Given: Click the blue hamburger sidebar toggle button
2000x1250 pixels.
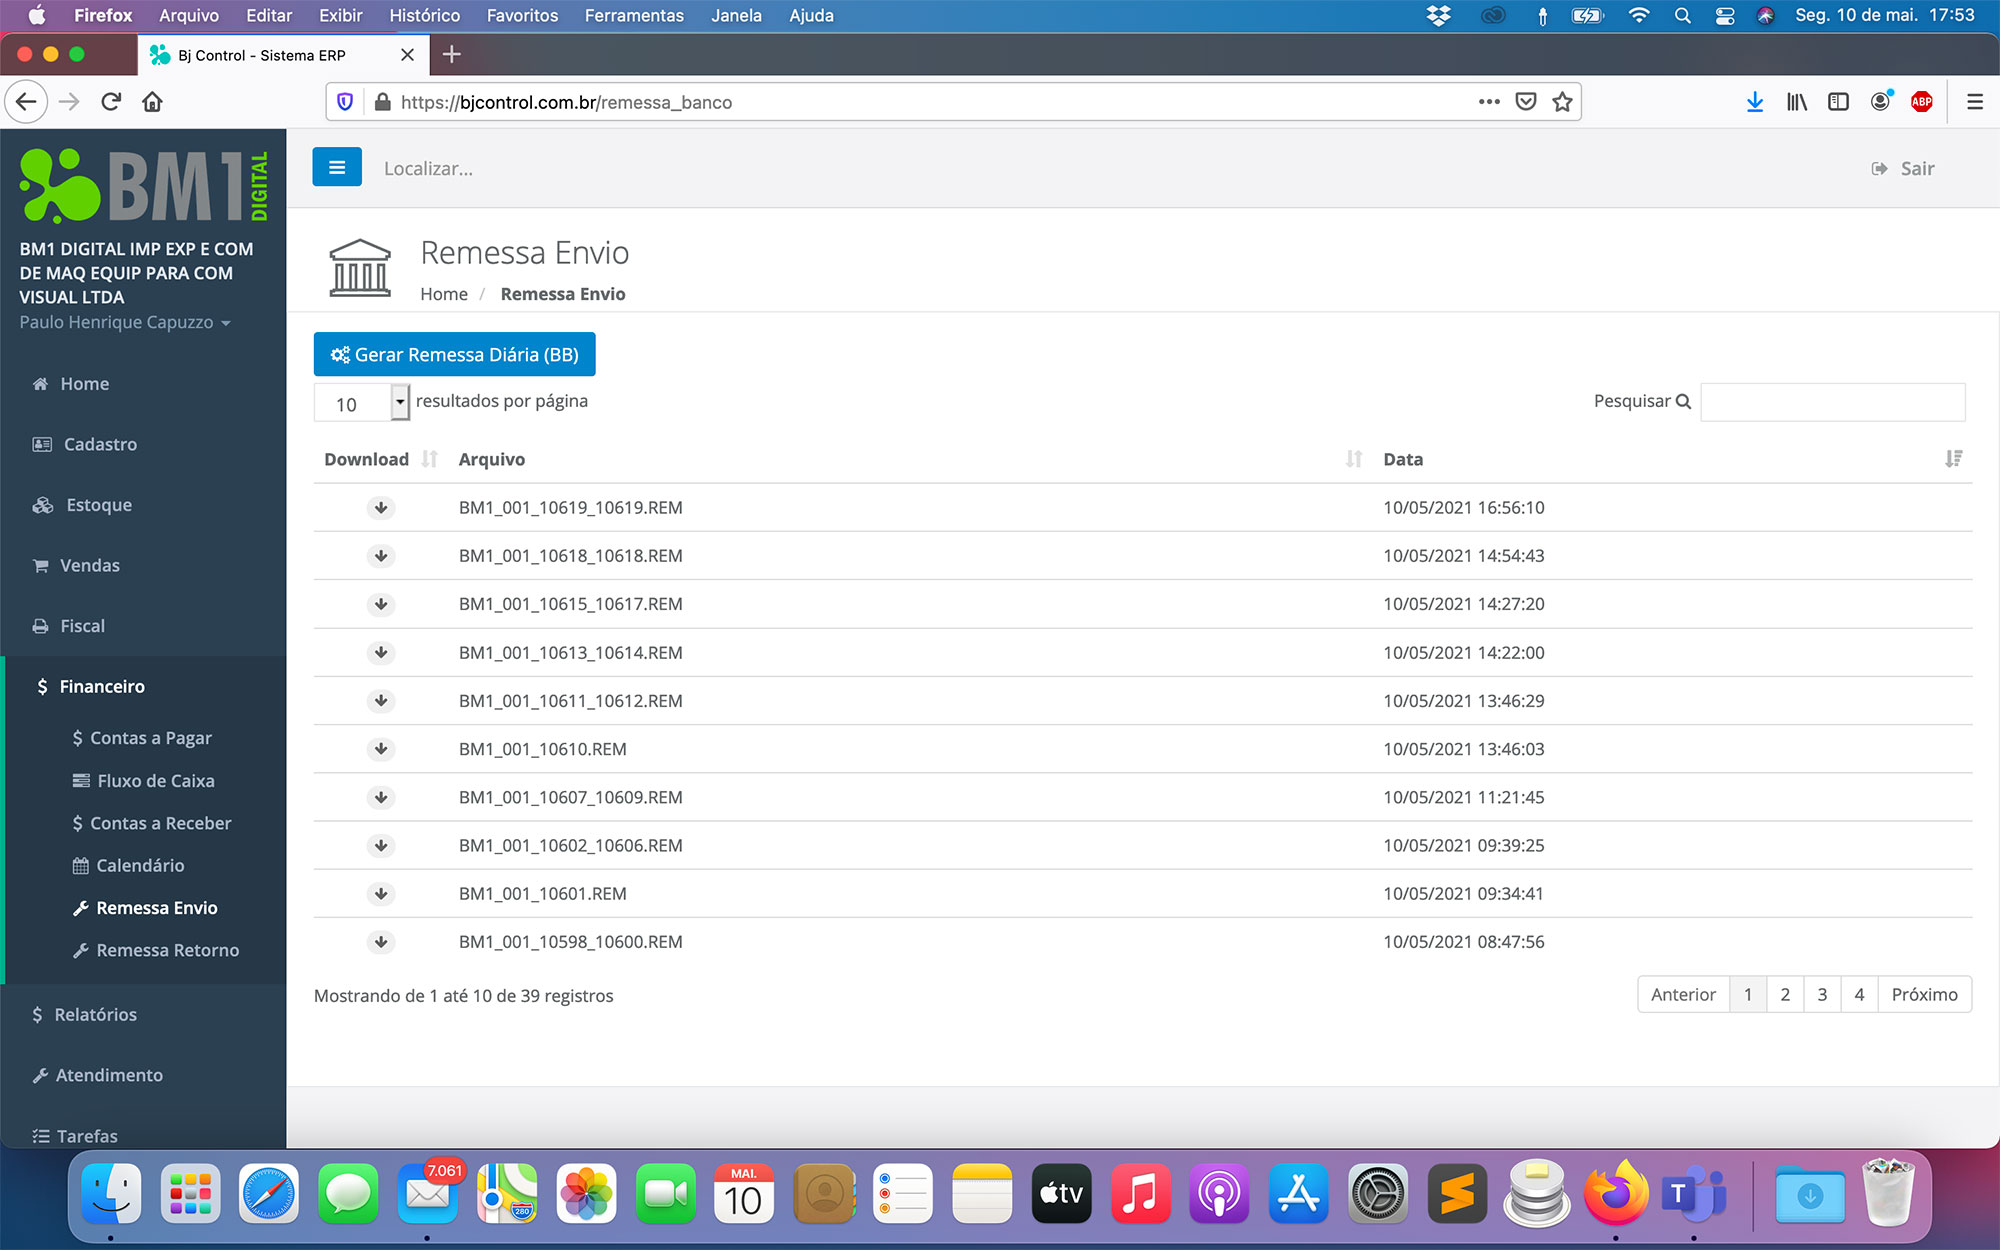Looking at the screenshot, I should point(337,167).
